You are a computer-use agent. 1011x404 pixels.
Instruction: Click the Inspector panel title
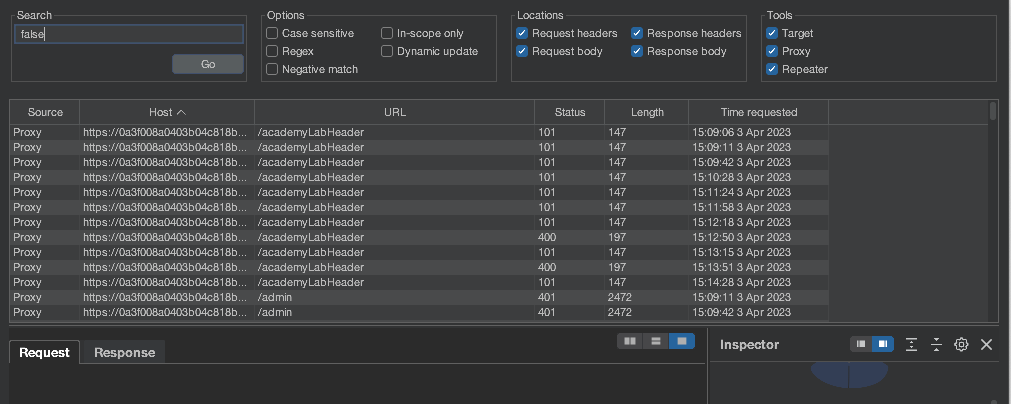tap(749, 345)
